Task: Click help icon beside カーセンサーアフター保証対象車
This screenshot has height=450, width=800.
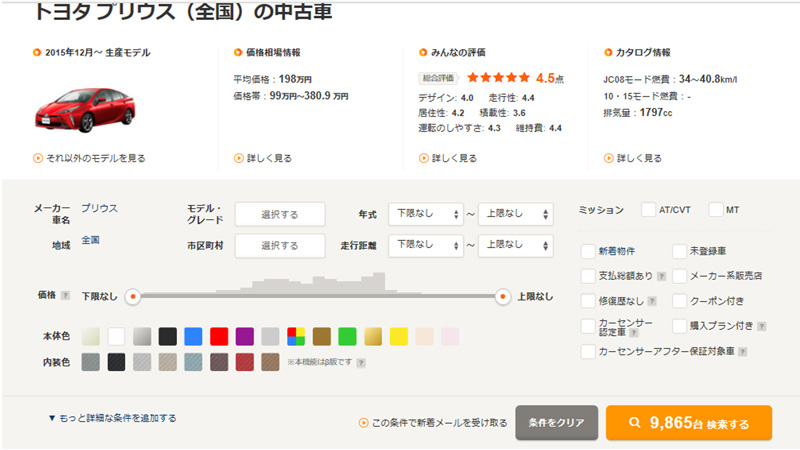Action: (x=743, y=352)
